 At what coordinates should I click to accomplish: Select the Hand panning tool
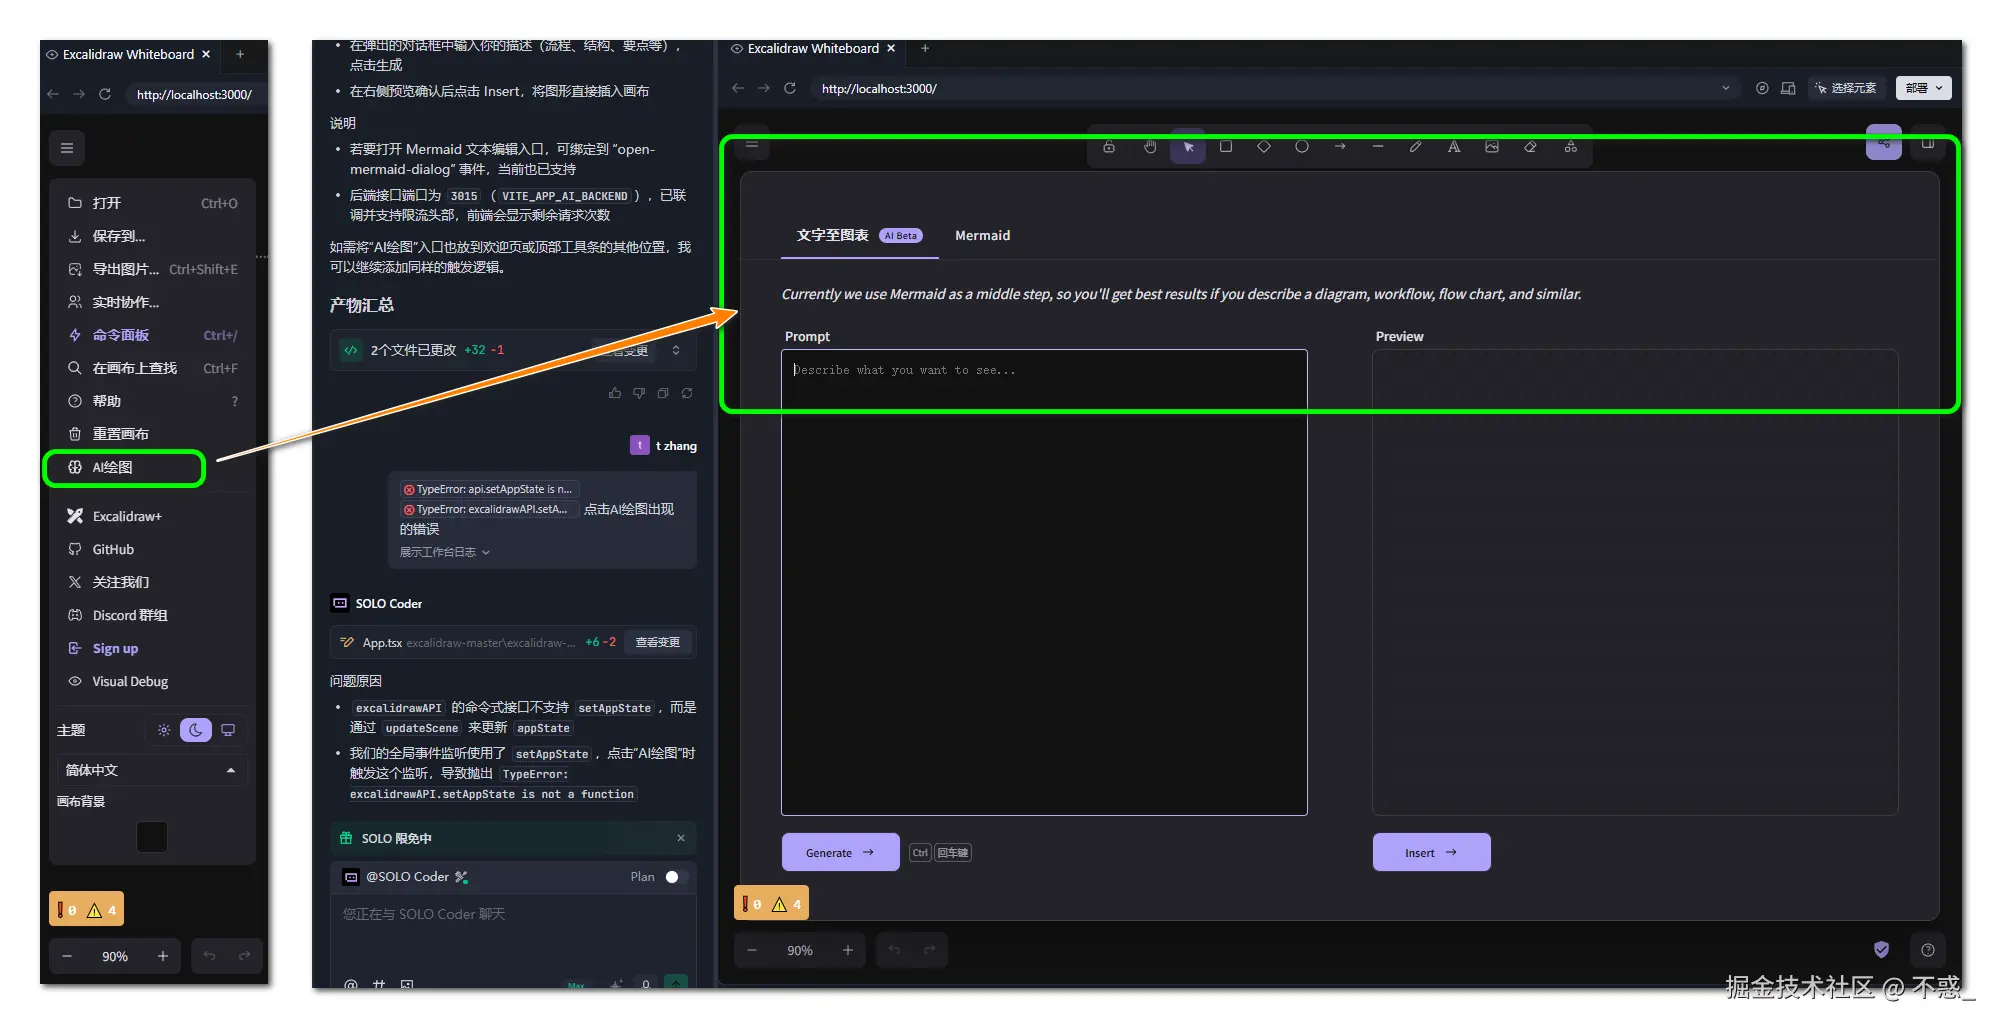1150,147
